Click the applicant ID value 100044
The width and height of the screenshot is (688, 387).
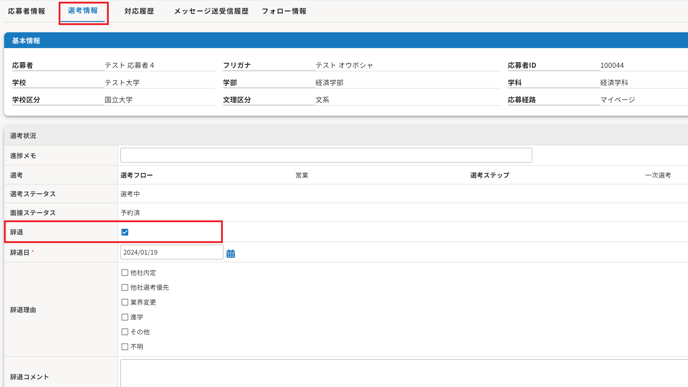coord(612,65)
